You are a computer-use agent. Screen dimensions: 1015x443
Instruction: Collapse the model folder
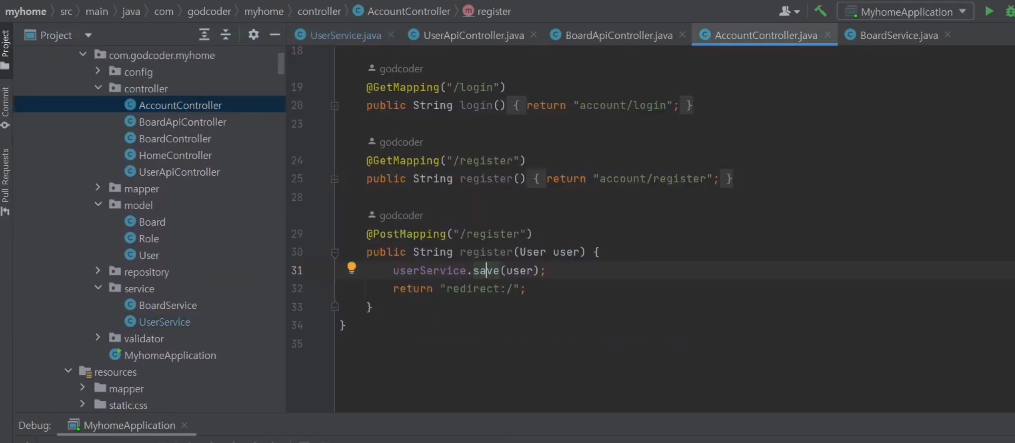tap(98, 205)
